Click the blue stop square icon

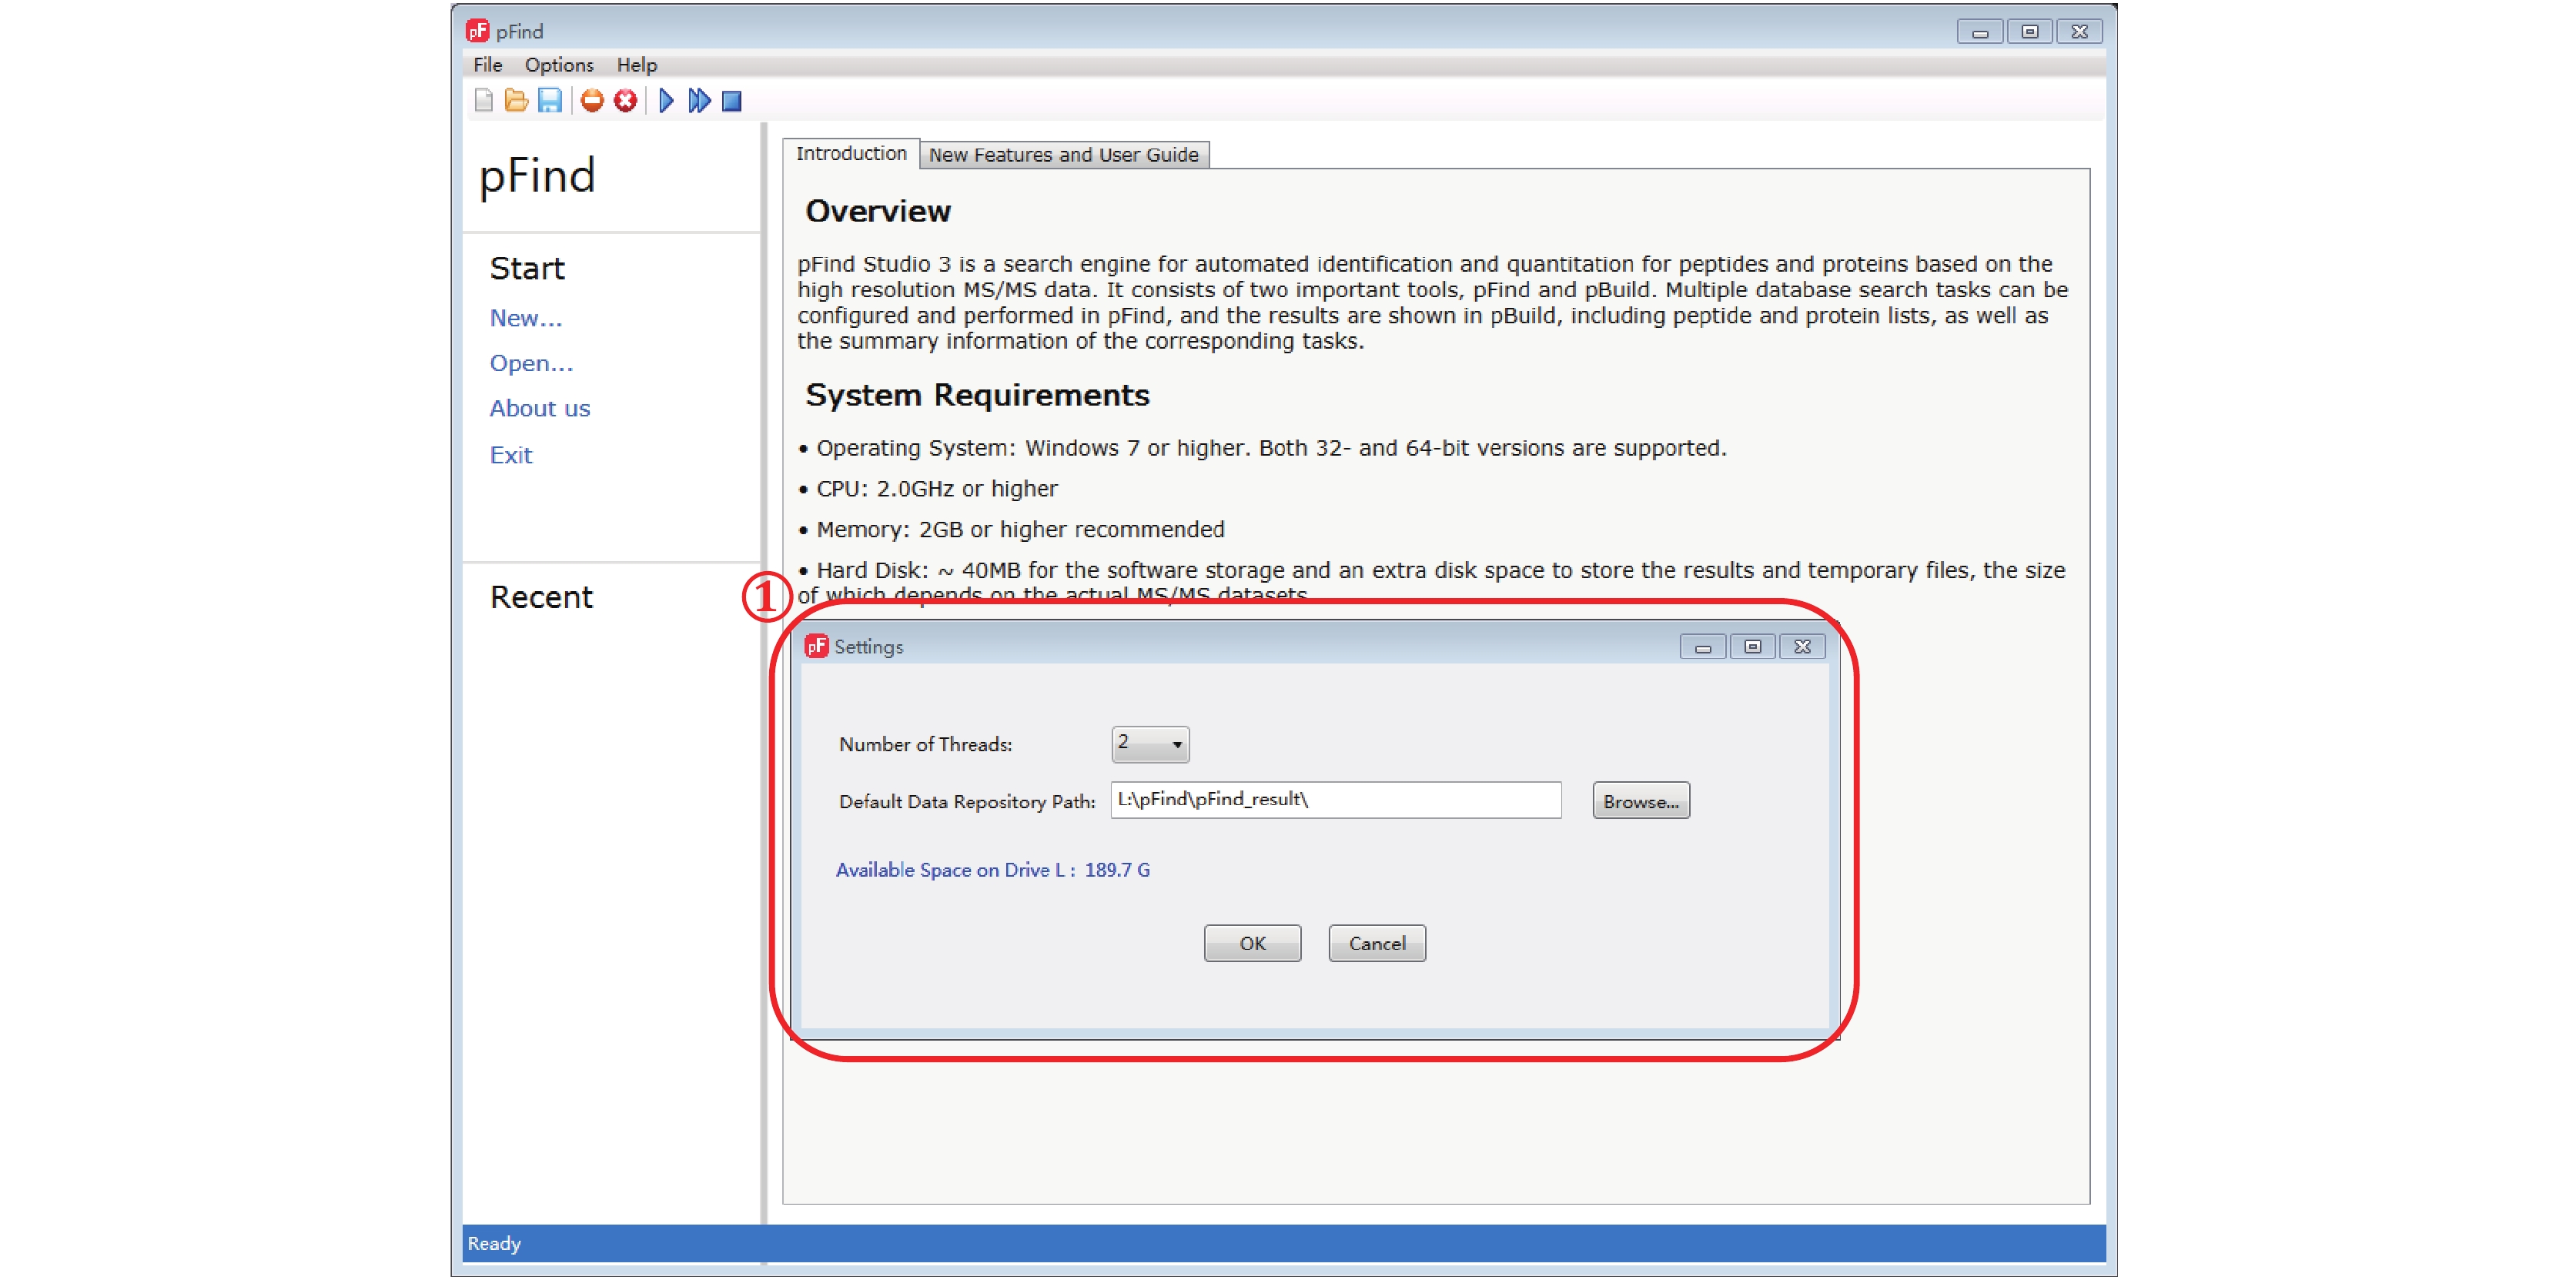tap(732, 101)
